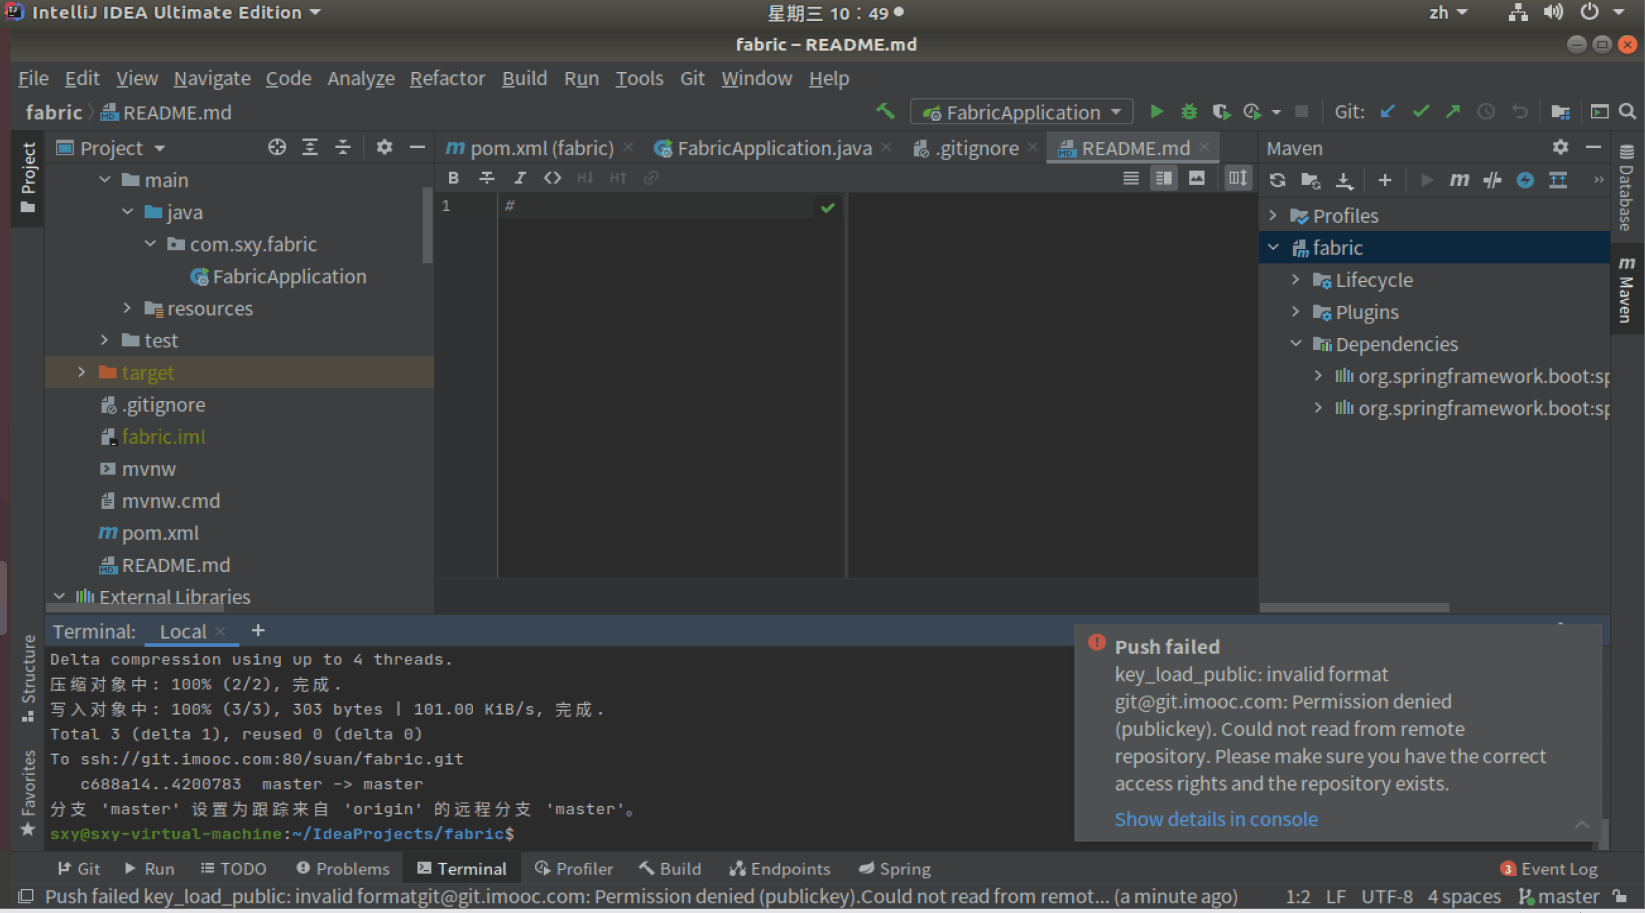
Task: Switch Markdown view to preview only
Action: [x=1197, y=178]
